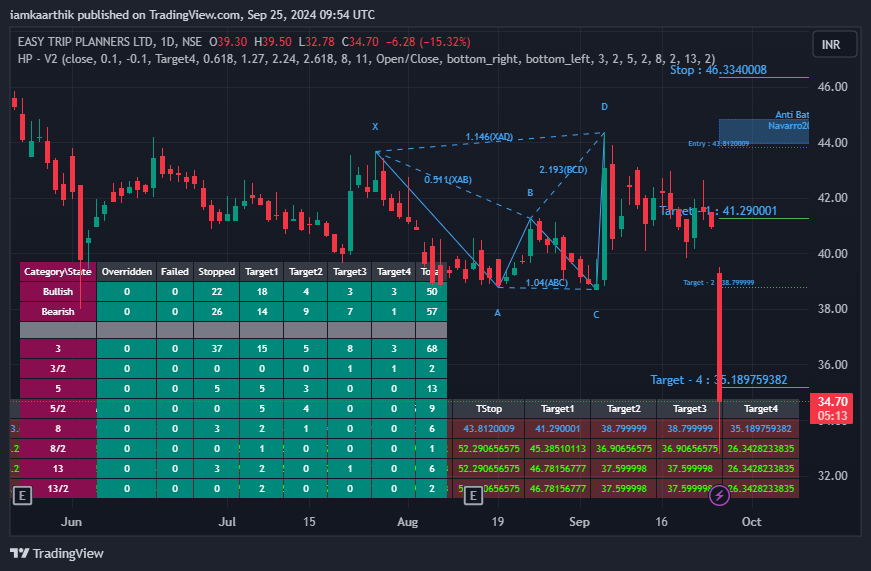Click the 46.00 price axis label

coord(833,87)
